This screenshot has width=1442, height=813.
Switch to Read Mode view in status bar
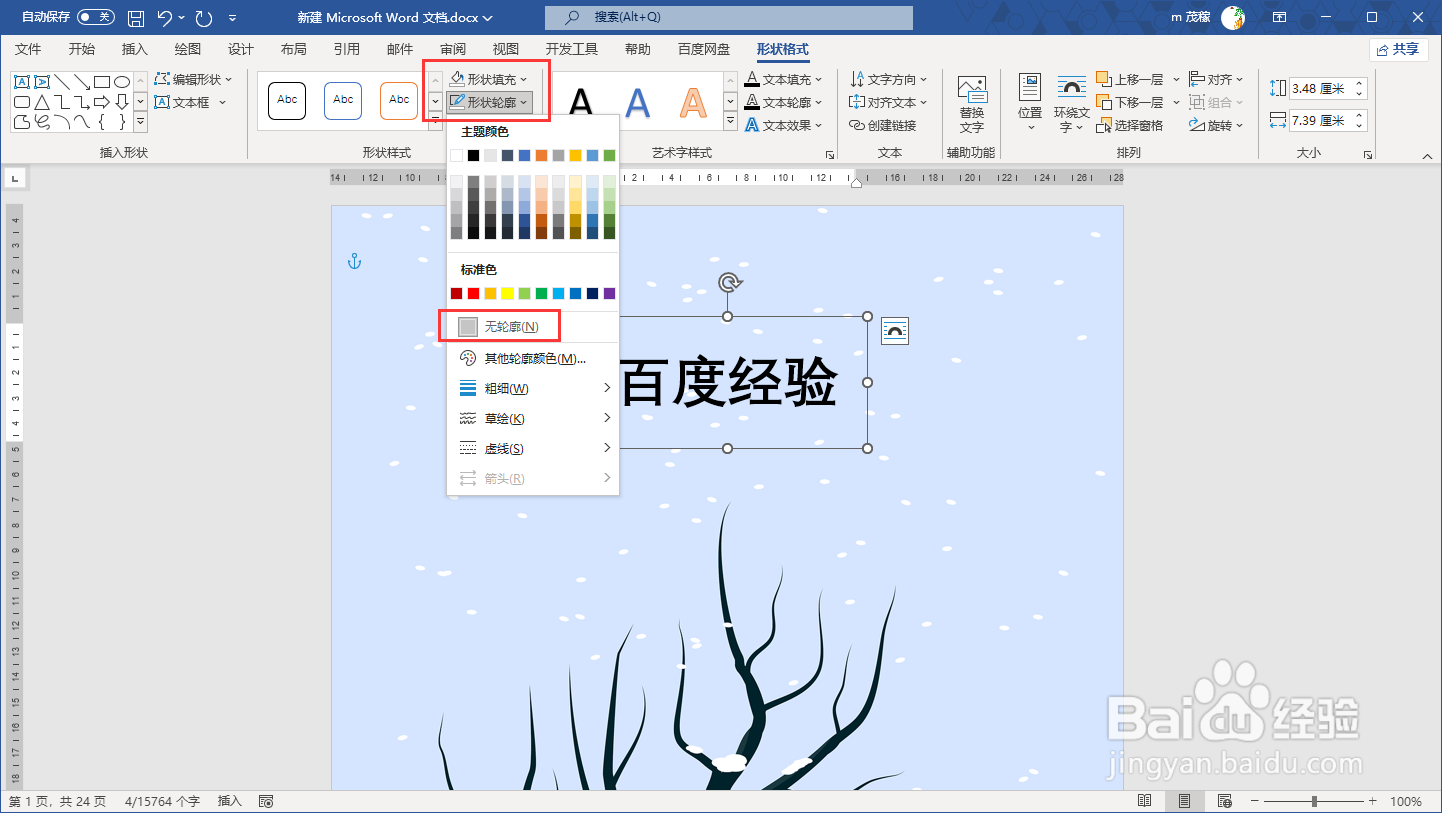[x=1145, y=801]
